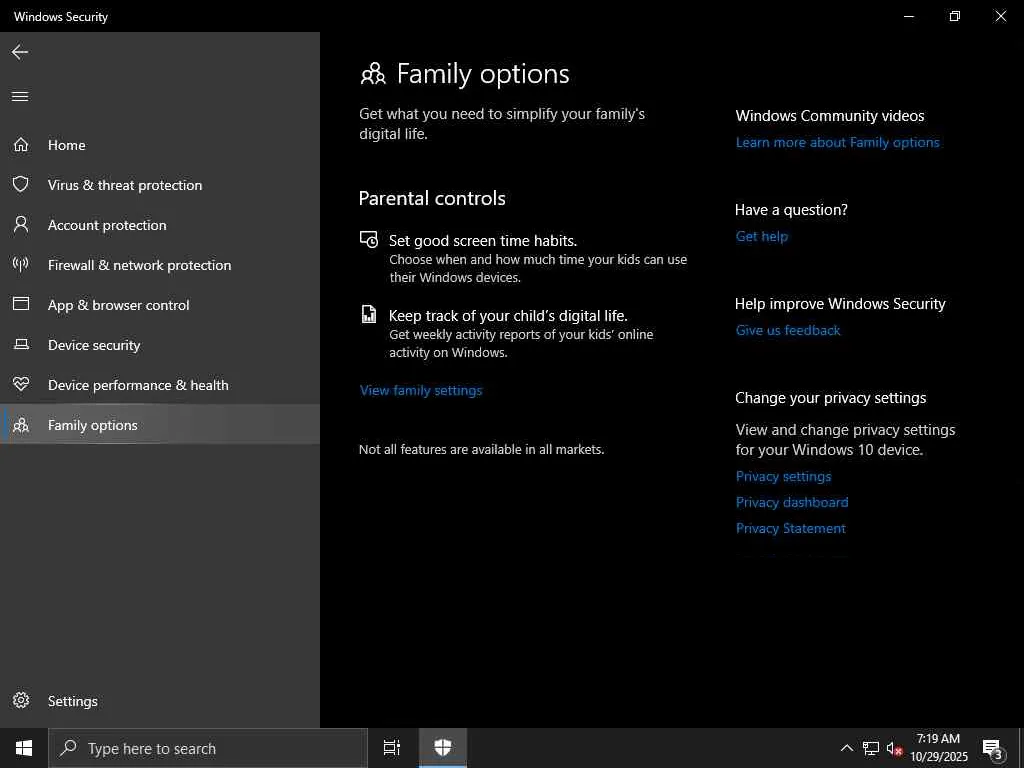Open the Privacy settings link
The width and height of the screenshot is (1024, 768).
(783, 476)
